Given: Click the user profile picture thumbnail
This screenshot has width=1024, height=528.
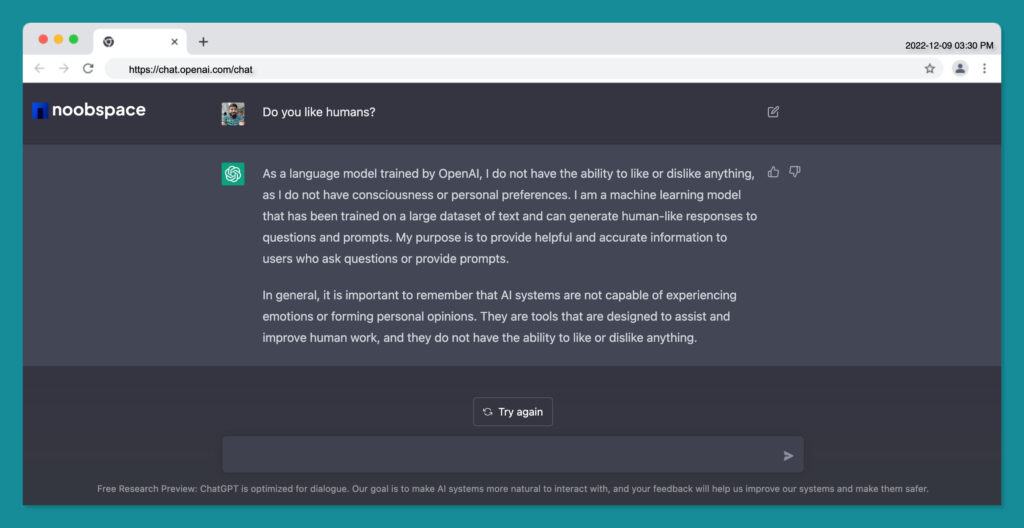Looking at the screenshot, I should click(x=233, y=114).
